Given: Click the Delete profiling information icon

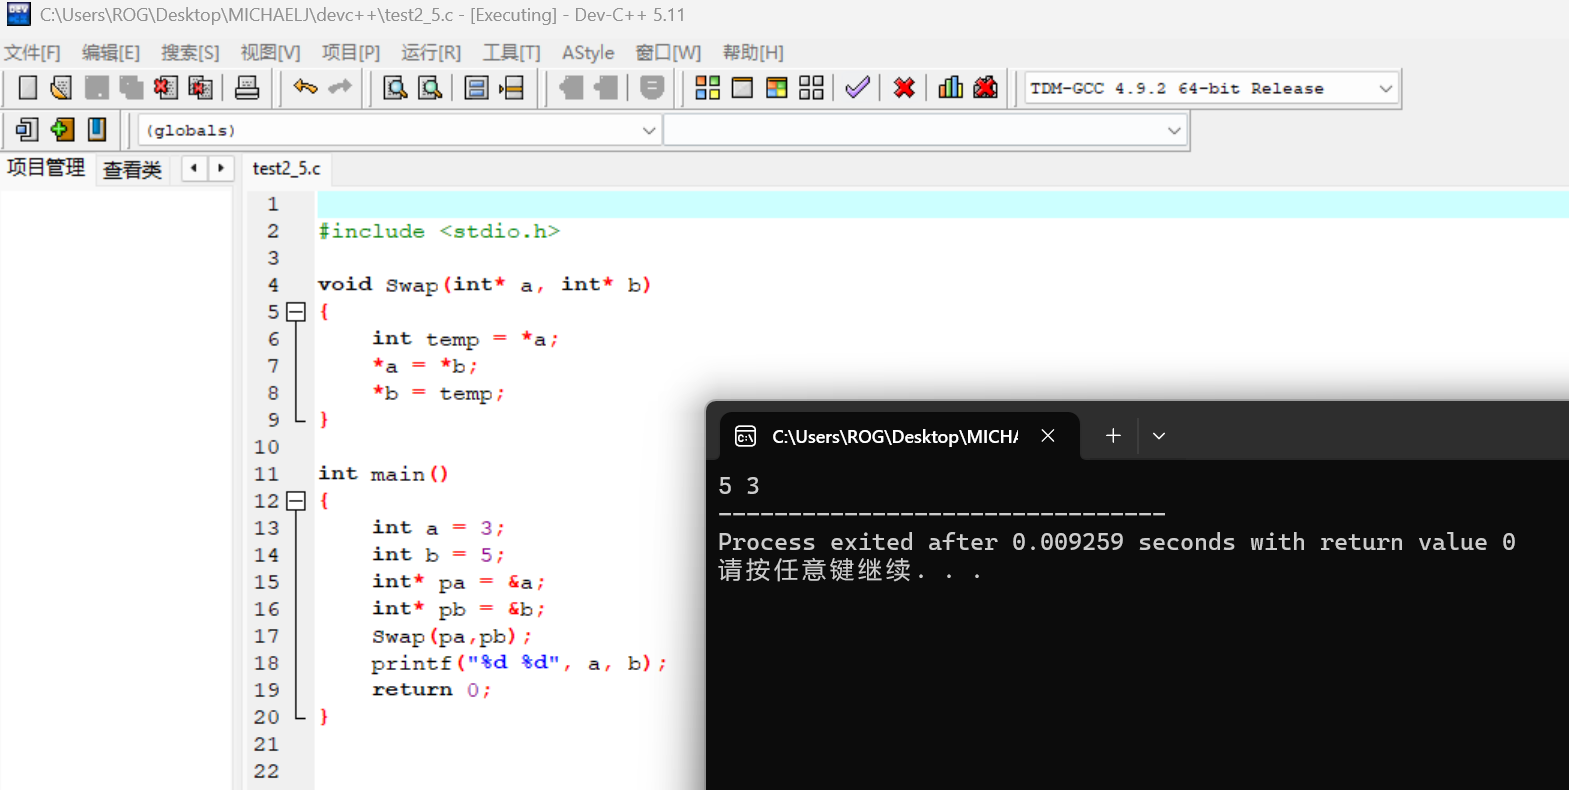Looking at the screenshot, I should click(985, 88).
